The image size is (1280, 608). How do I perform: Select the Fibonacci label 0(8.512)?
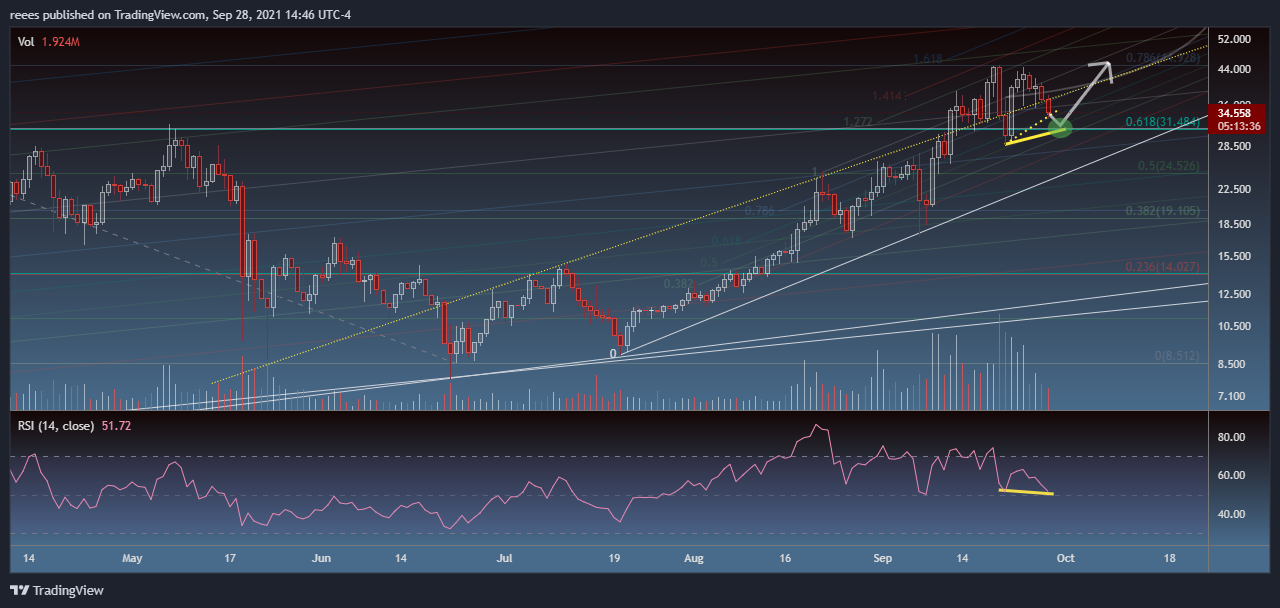1176,356
